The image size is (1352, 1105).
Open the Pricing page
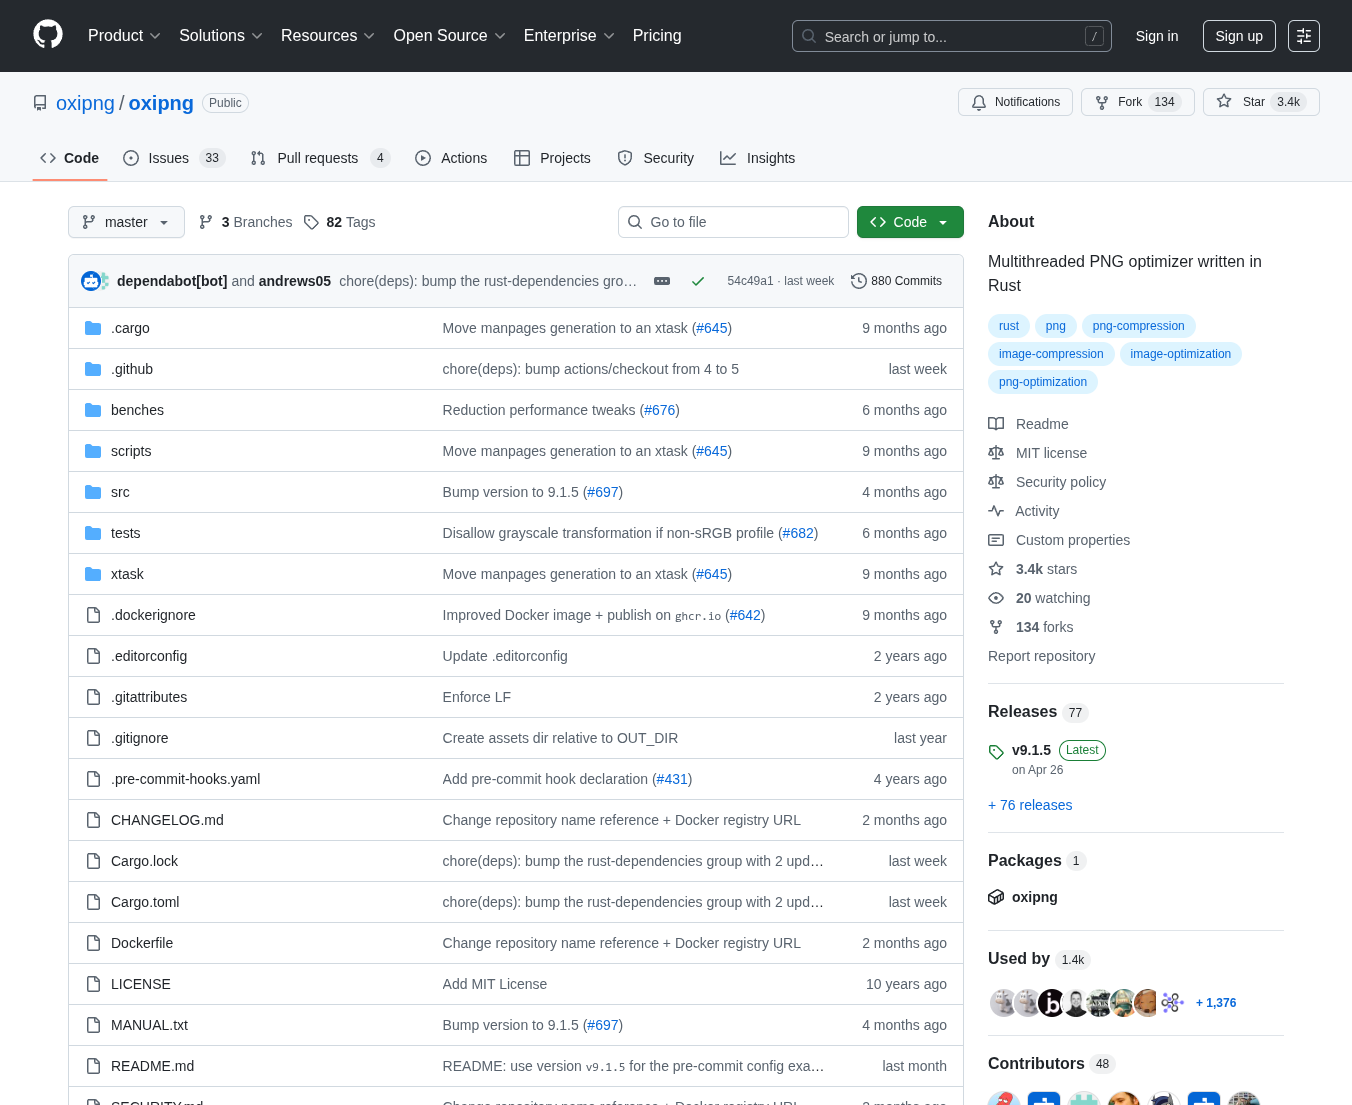coord(657,36)
